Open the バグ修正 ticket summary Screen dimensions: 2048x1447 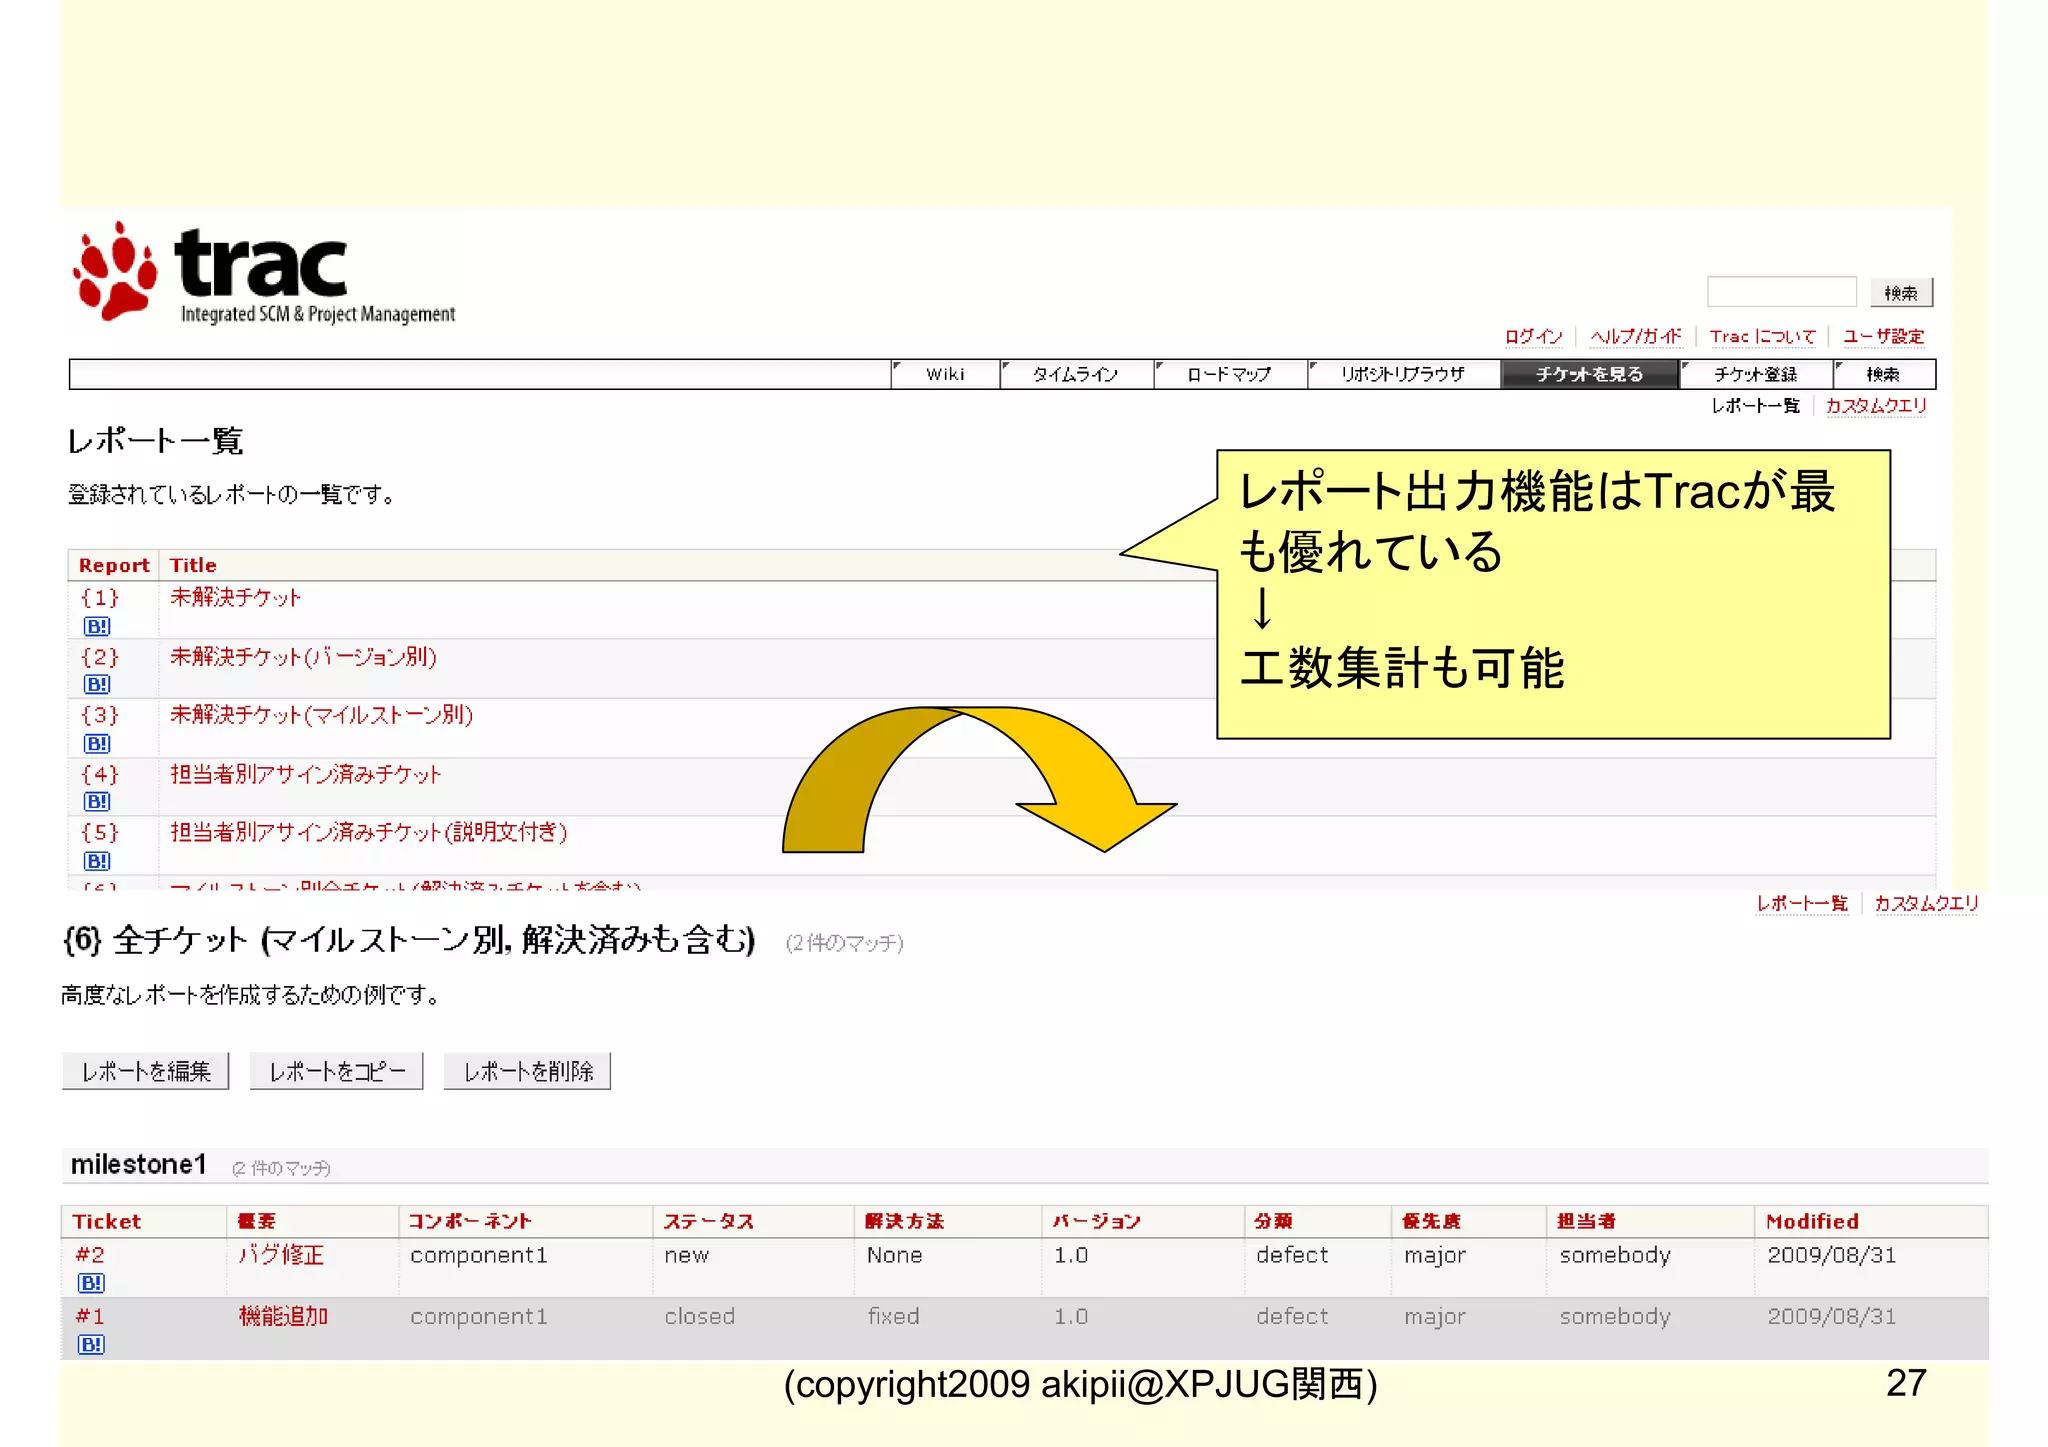[x=281, y=1255]
